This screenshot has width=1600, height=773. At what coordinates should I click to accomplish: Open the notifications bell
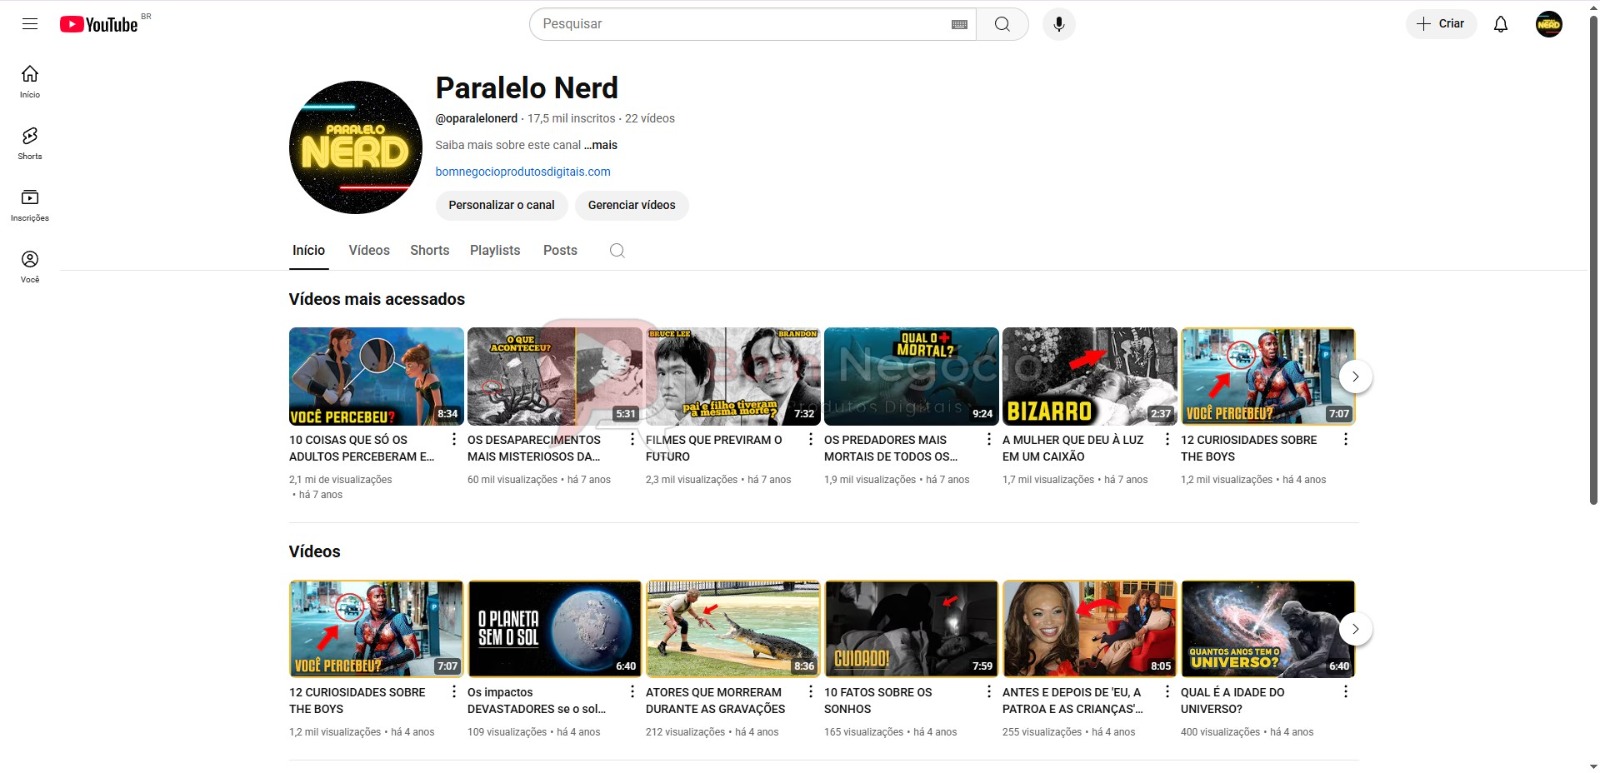click(x=1500, y=24)
